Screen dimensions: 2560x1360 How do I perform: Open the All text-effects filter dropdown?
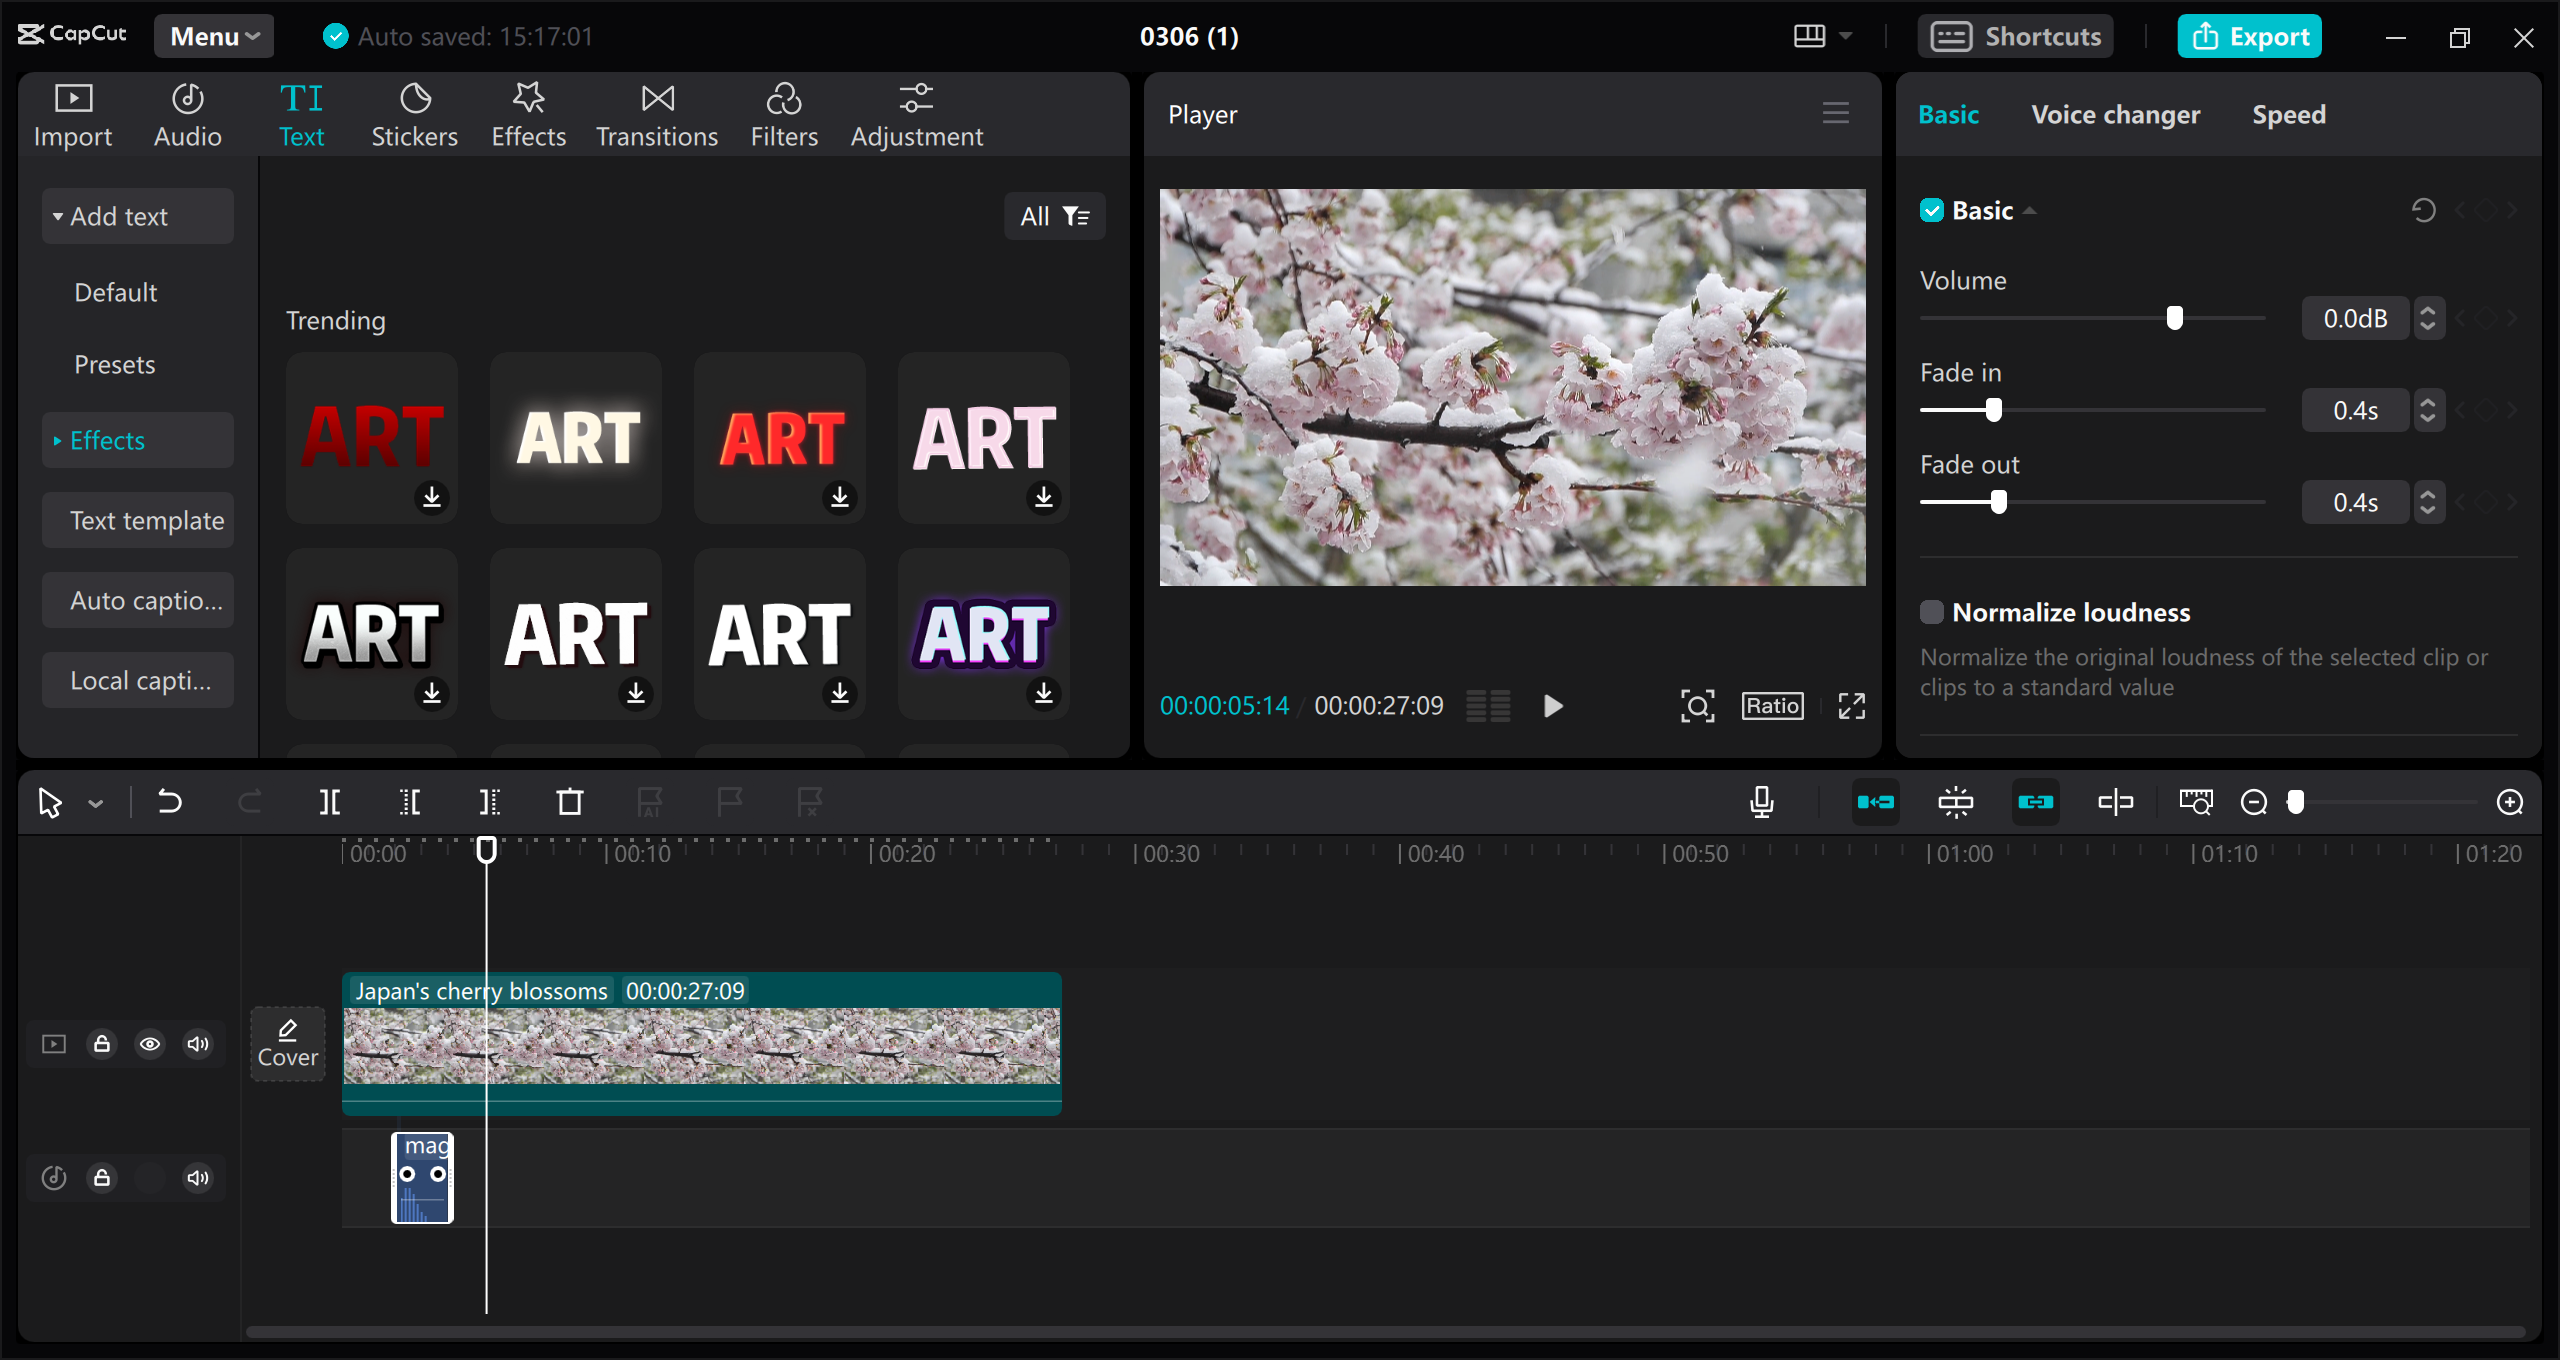[x=1054, y=215]
